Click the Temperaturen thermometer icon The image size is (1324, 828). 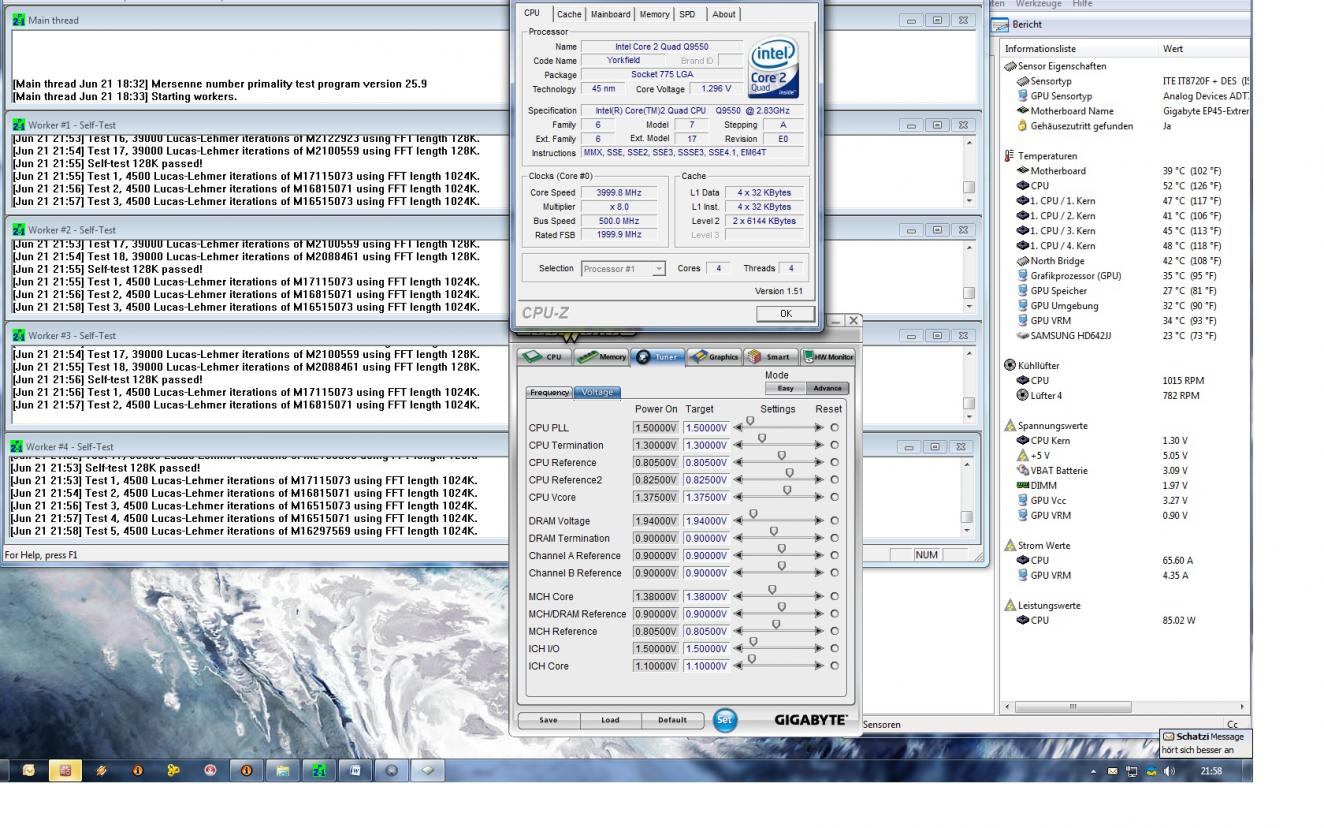1011,156
